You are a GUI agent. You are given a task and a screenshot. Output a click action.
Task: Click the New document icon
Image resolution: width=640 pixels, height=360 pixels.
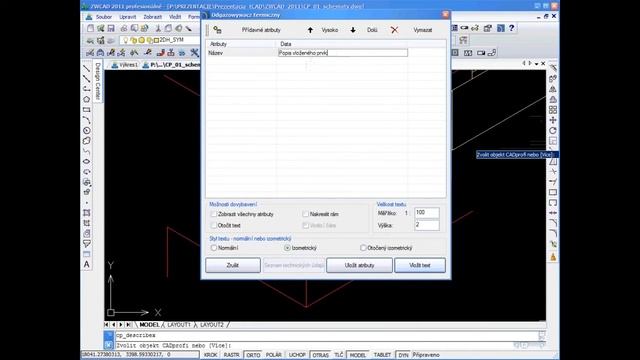tap(90, 28)
